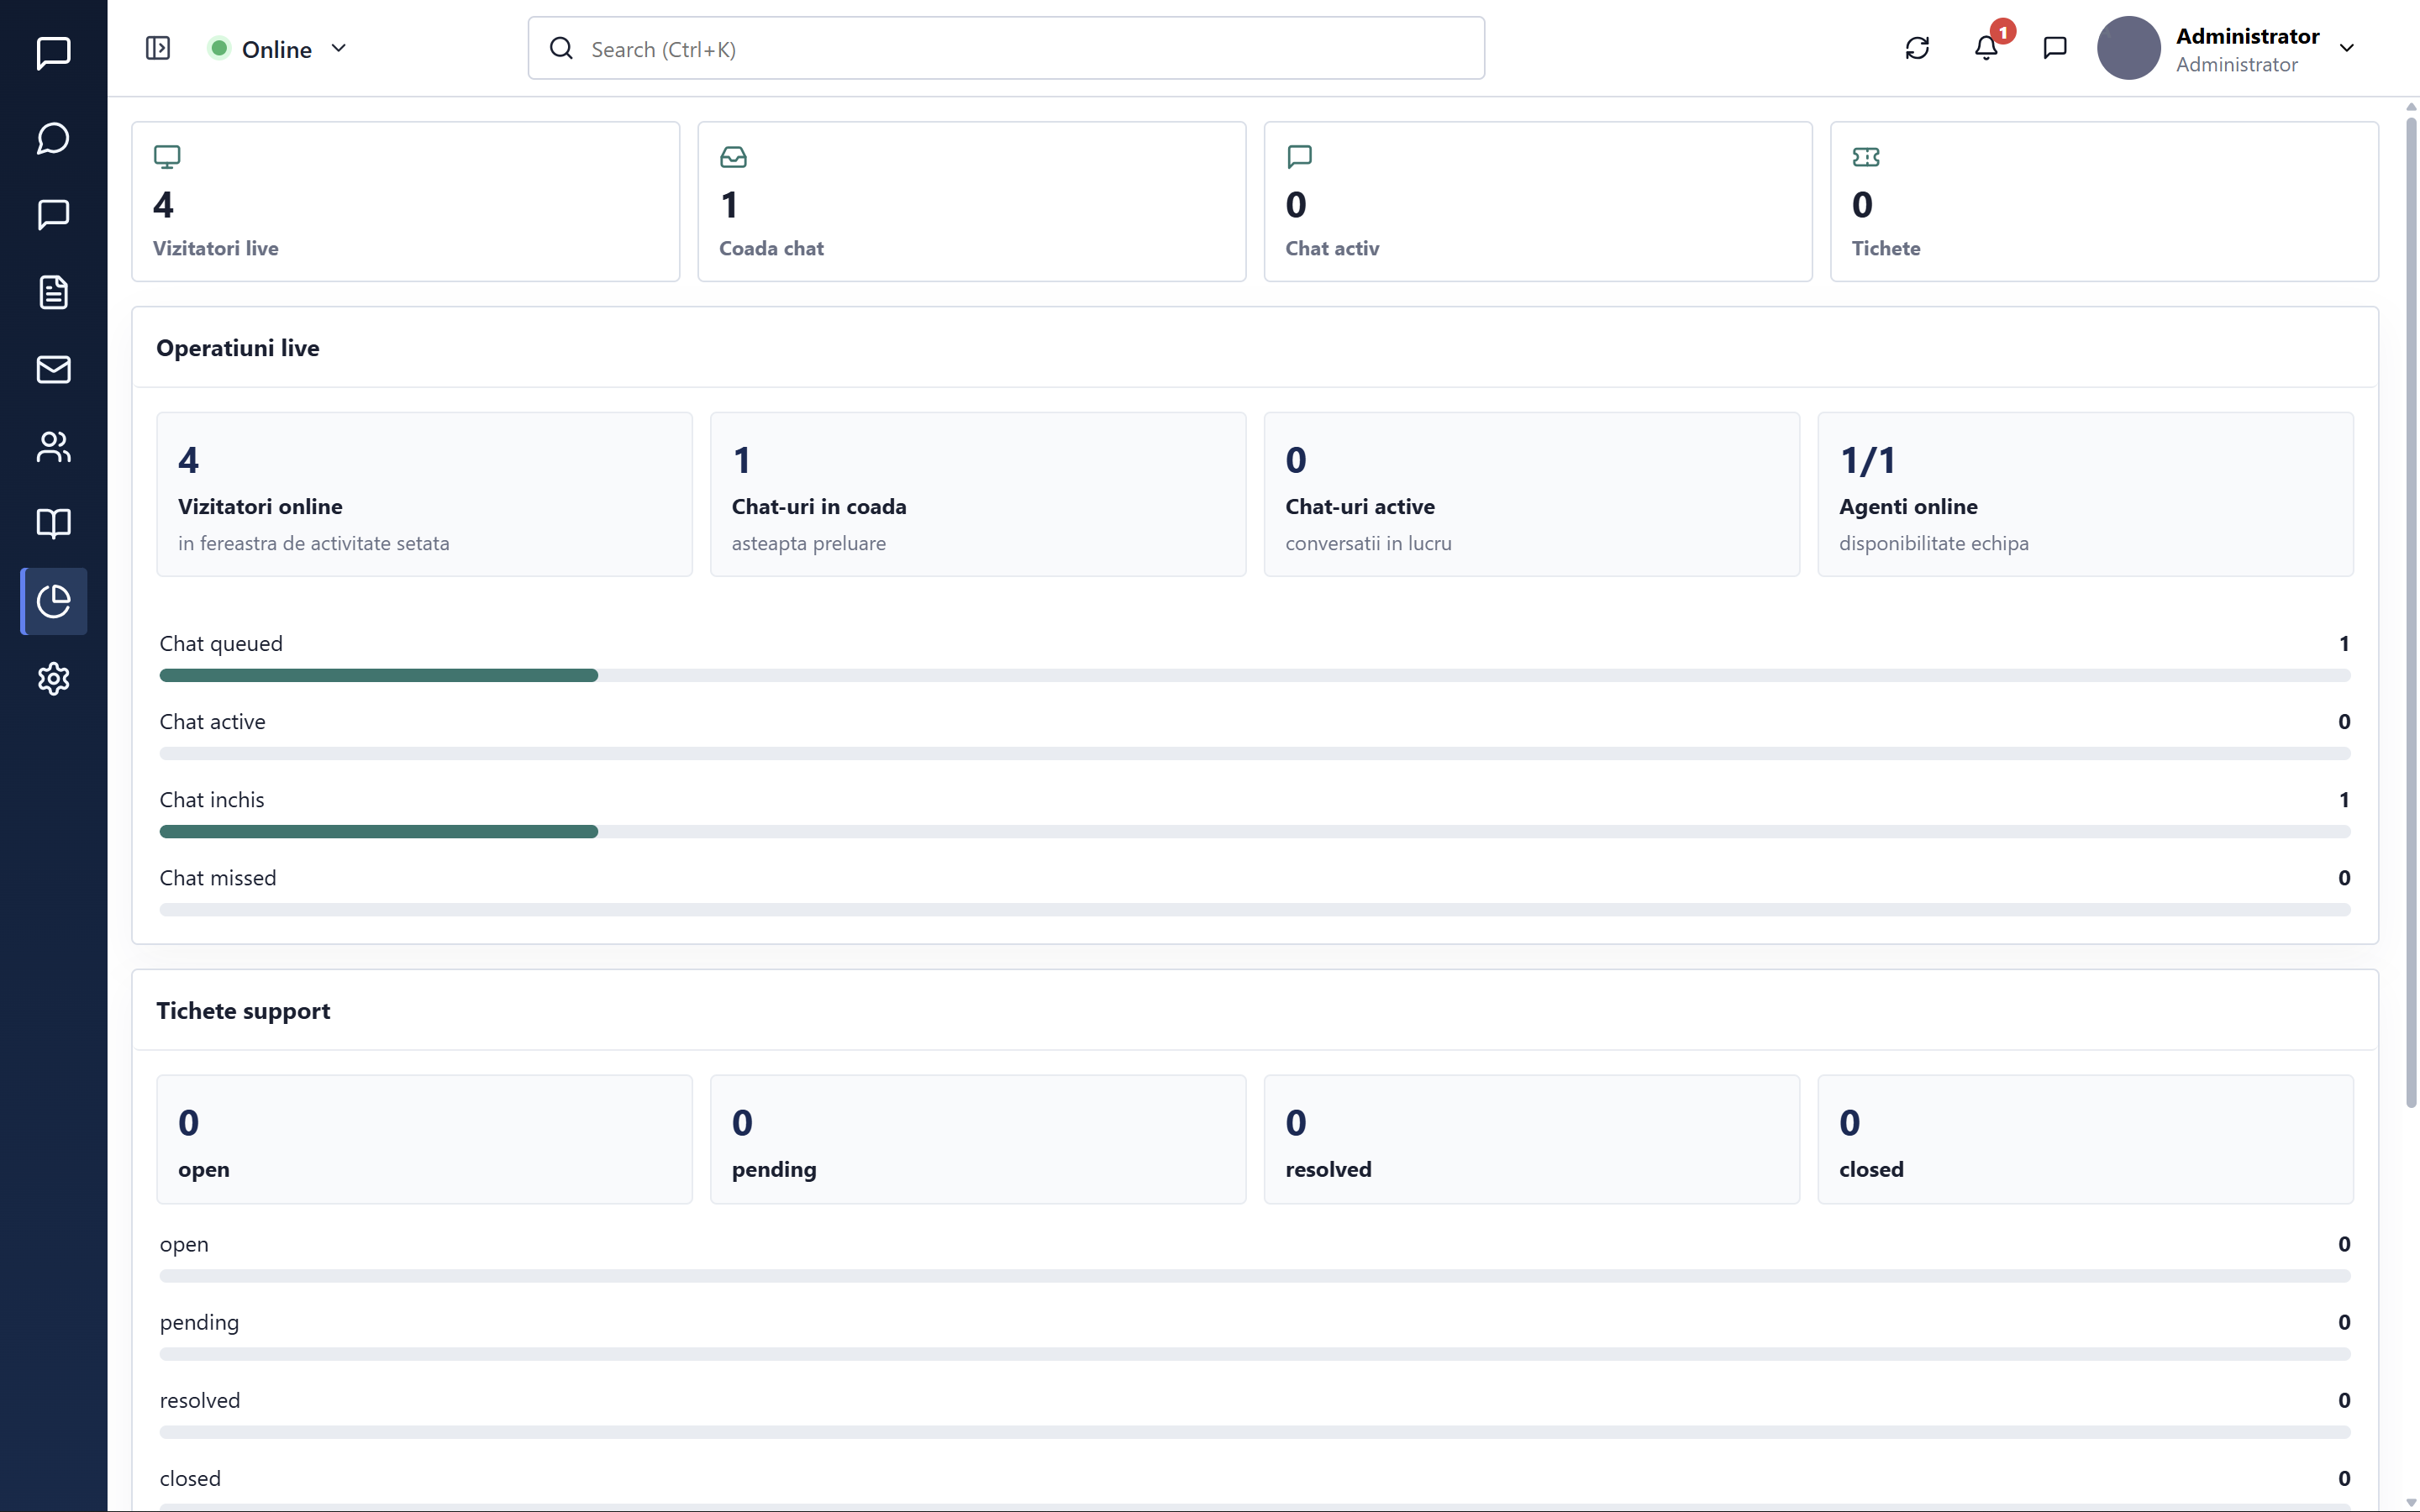
Task: Click the ticket icon on Tichete card
Action: coord(1865,157)
